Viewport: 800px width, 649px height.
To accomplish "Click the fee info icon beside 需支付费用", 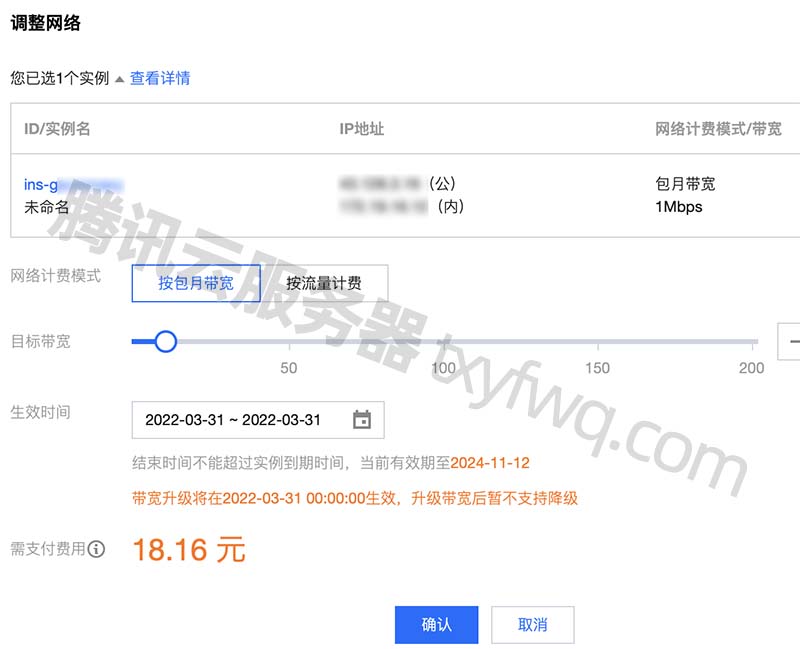I will 96,549.
